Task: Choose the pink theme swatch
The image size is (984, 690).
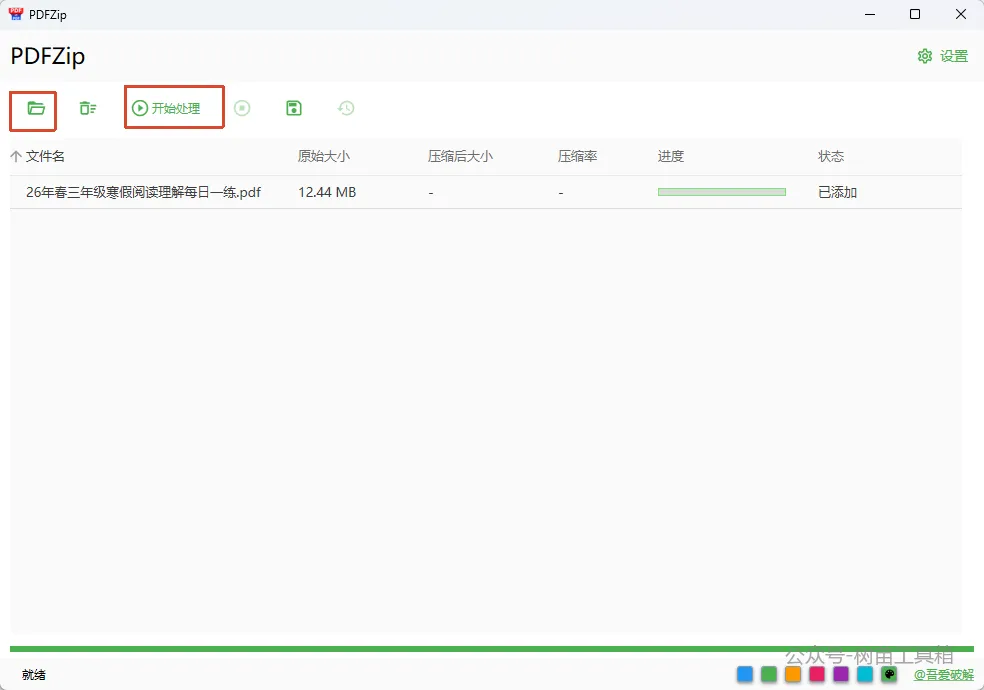Action: click(x=817, y=674)
